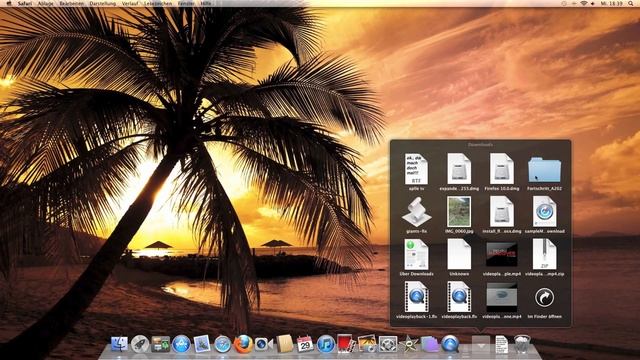Viewport: 640px width, 360px height.
Task: Open the document stack beside Trash
Action: [502, 344]
